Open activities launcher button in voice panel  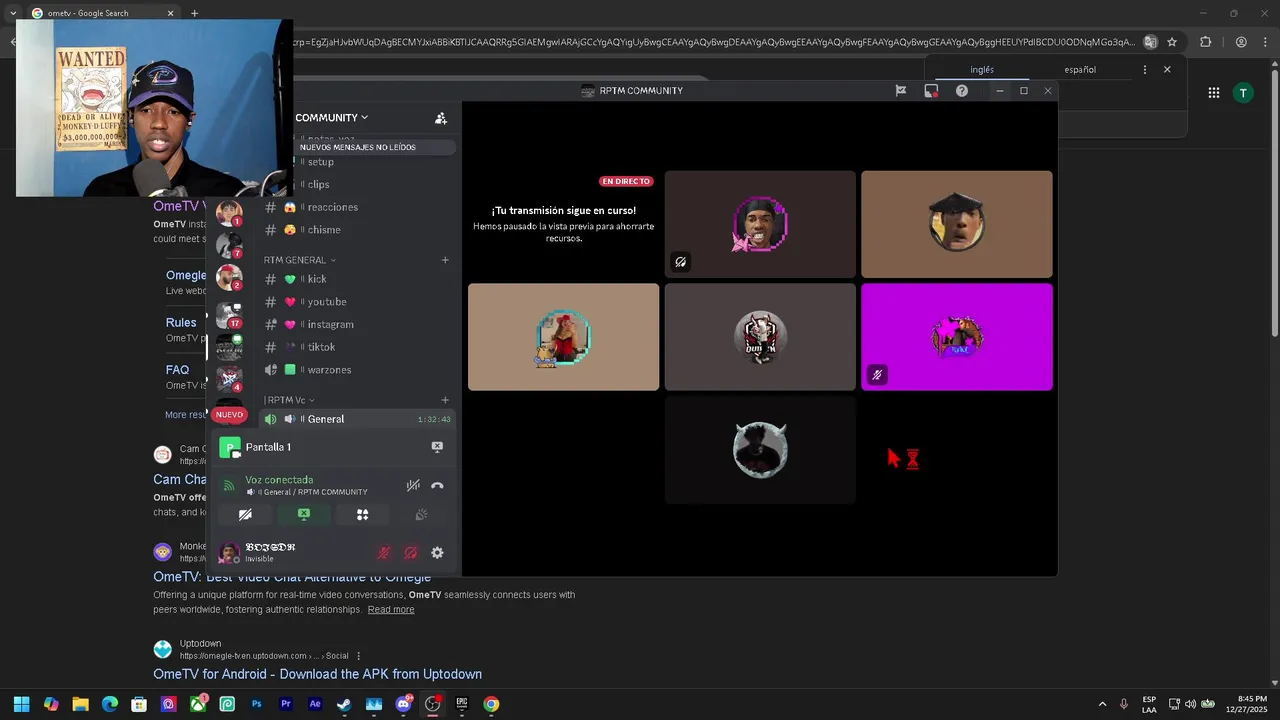362,514
